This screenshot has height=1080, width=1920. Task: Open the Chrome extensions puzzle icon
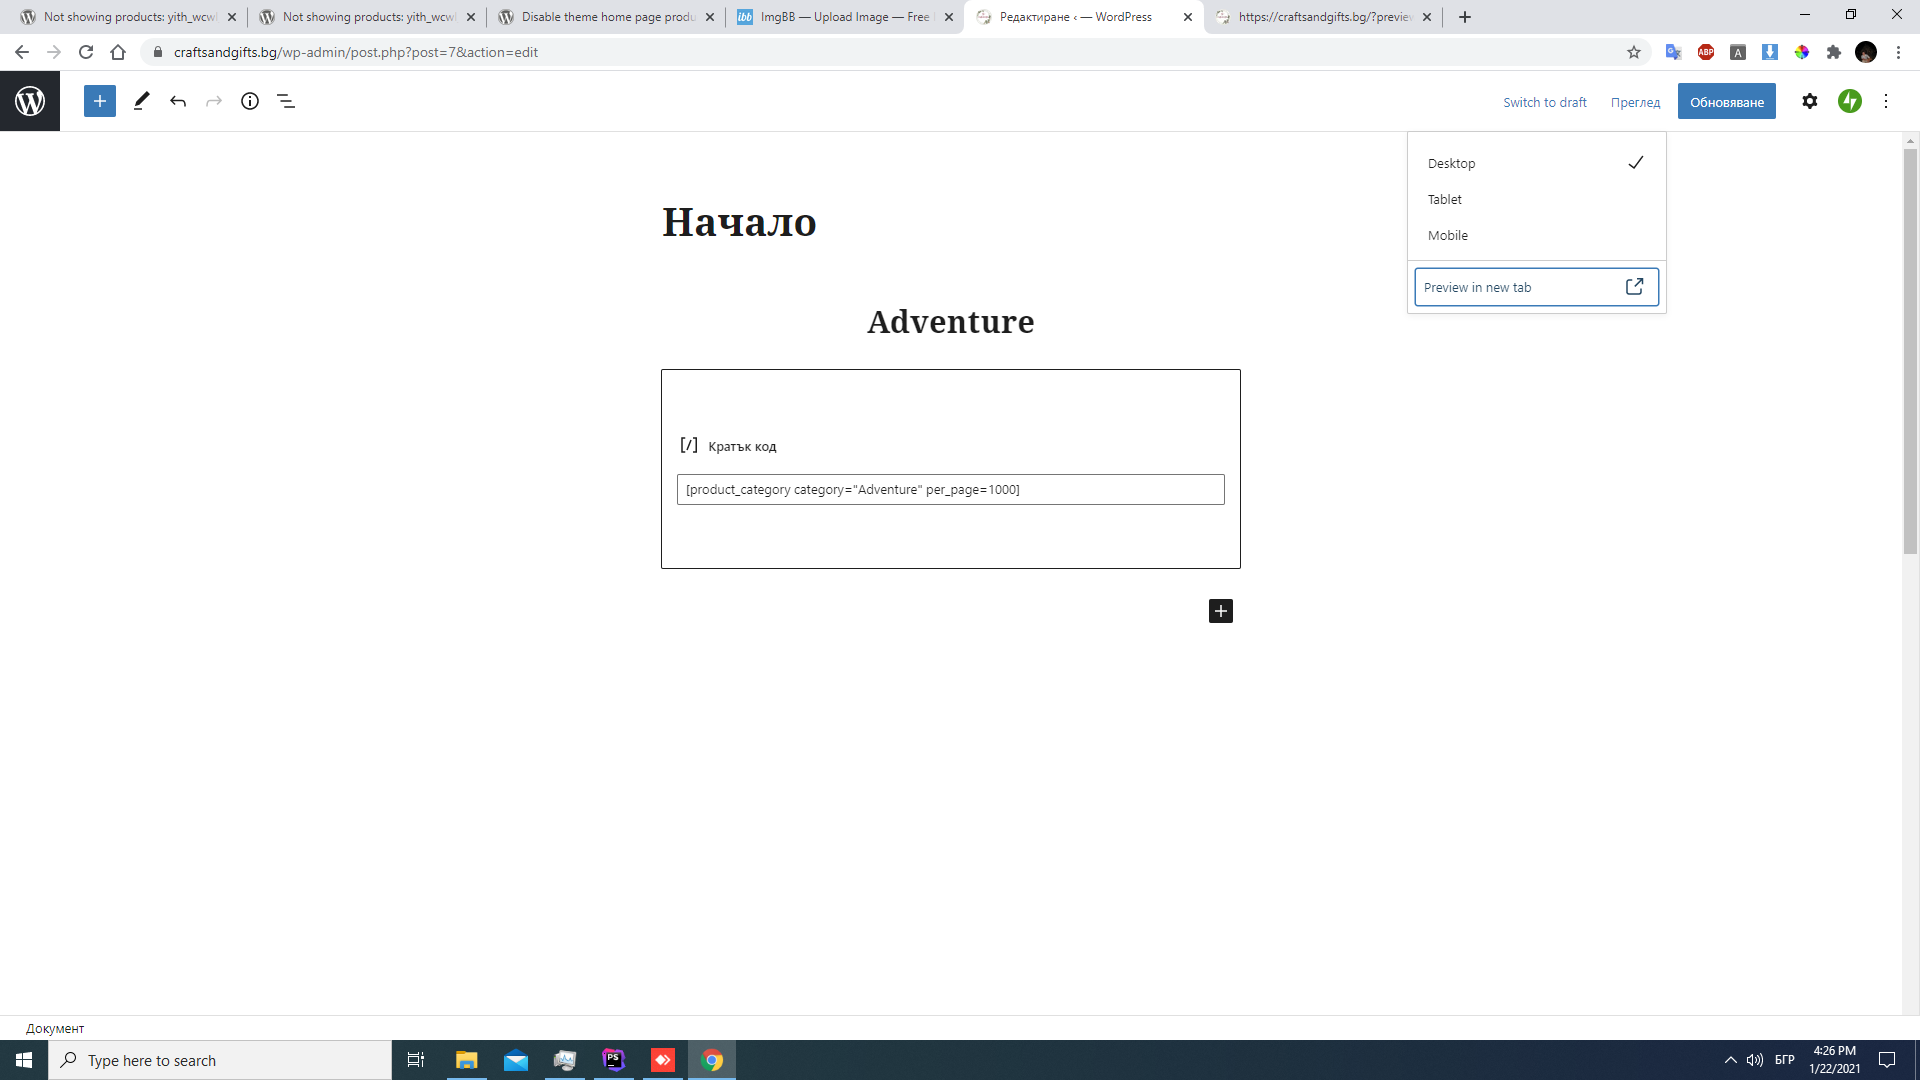[x=1834, y=52]
